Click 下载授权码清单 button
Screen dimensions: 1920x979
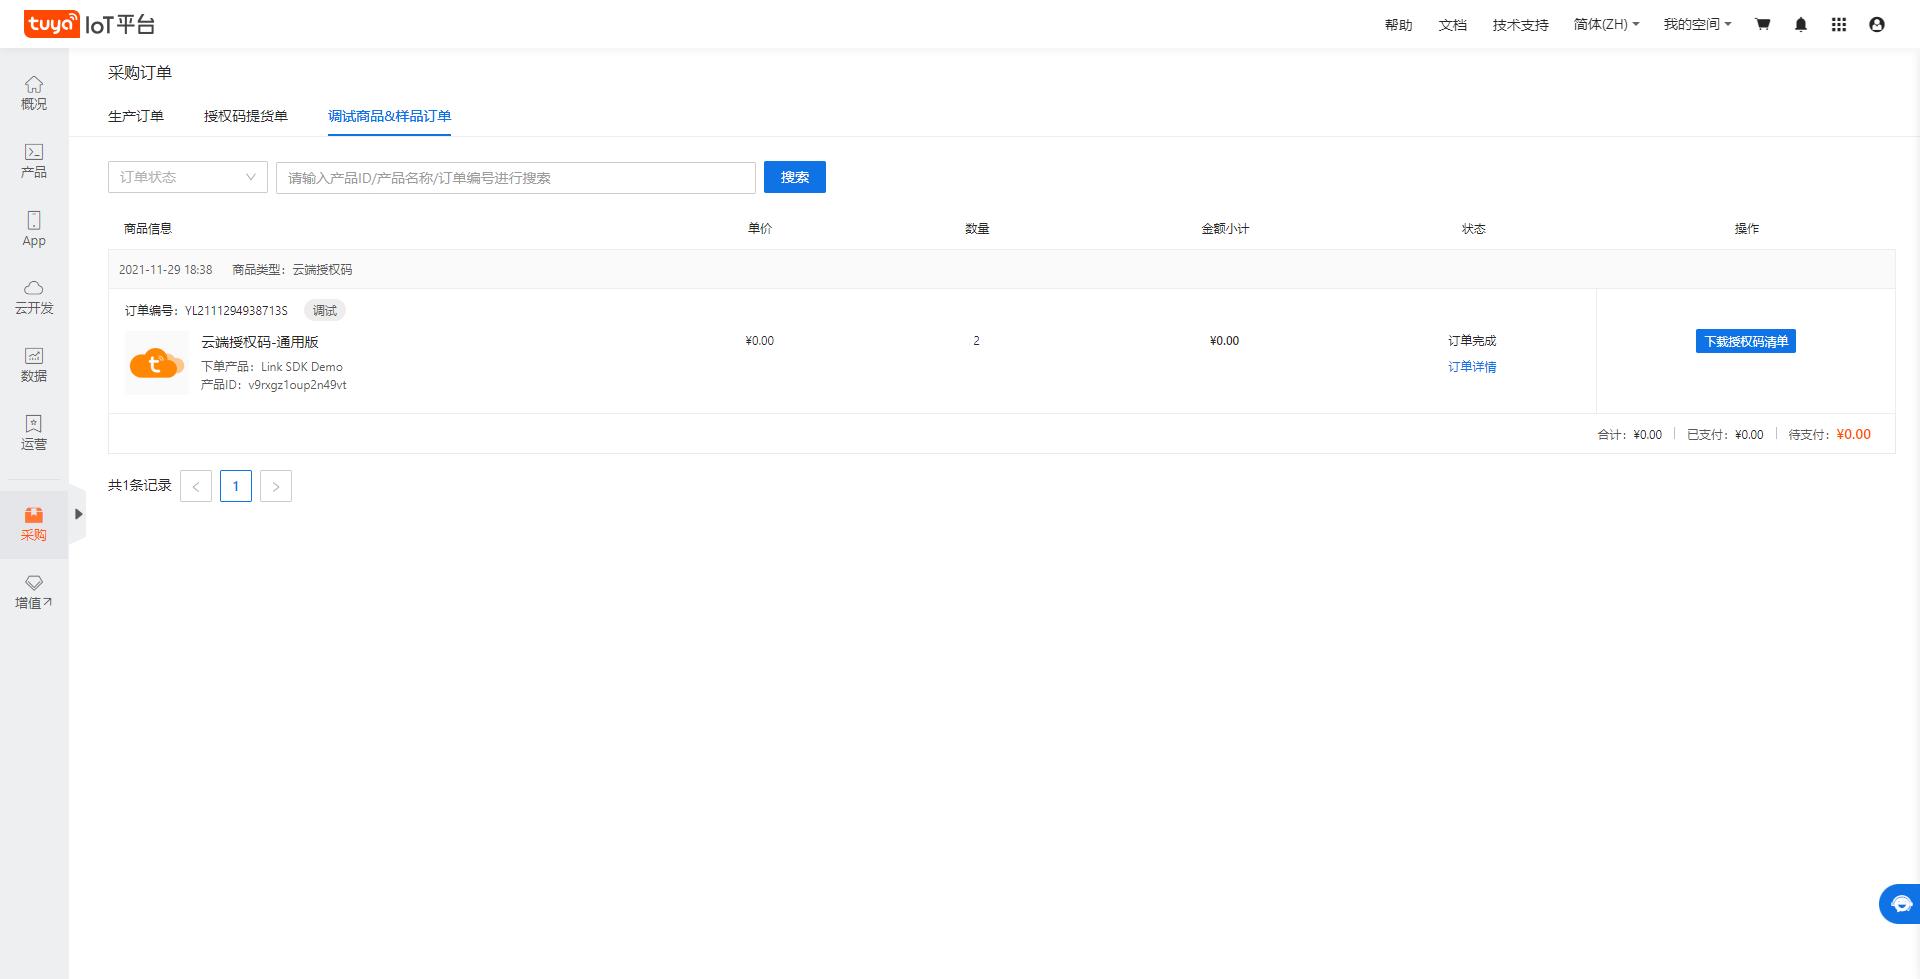(x=1746, y=341)
